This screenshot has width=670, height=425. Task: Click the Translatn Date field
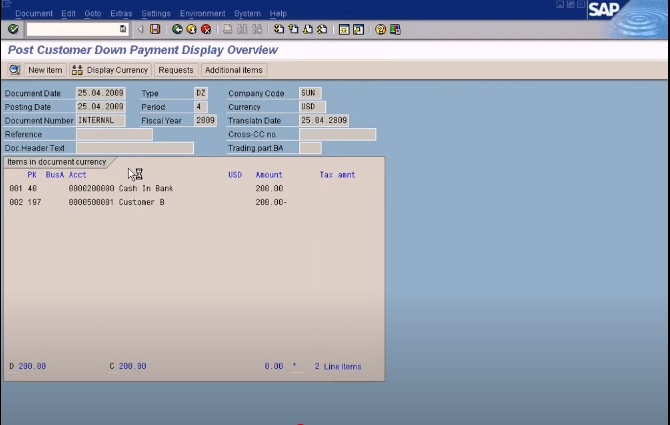[324, 120]
